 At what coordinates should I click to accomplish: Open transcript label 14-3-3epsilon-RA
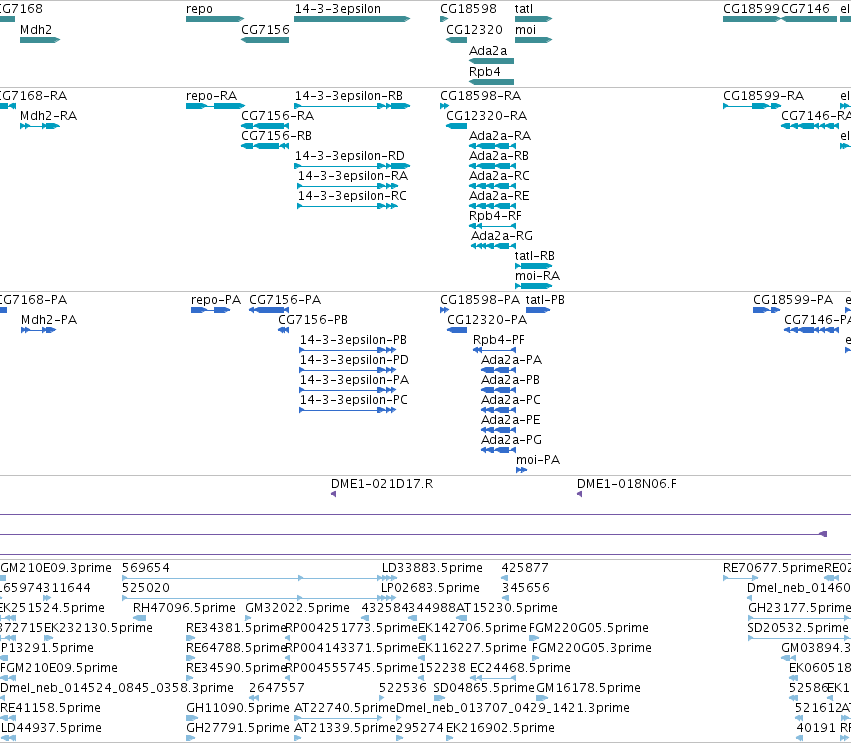pyautogui.click(x=353, y=176)
